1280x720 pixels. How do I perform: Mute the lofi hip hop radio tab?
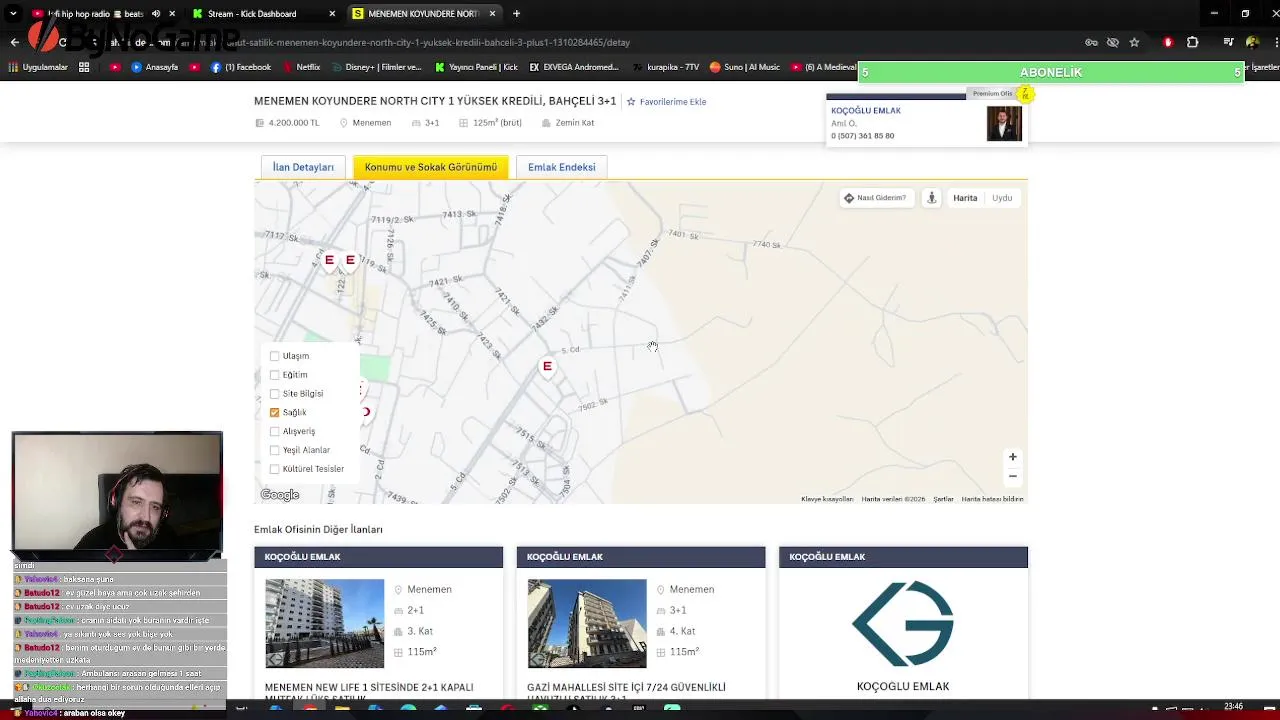[x=155, y=14]
